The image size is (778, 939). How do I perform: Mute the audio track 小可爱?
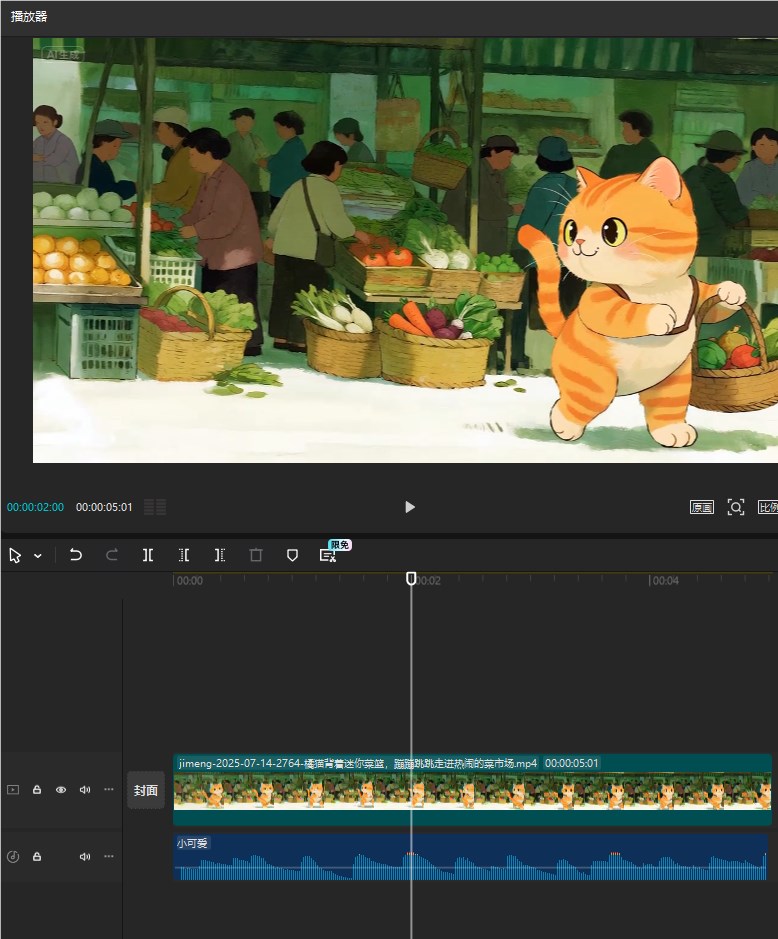(85, 857)
